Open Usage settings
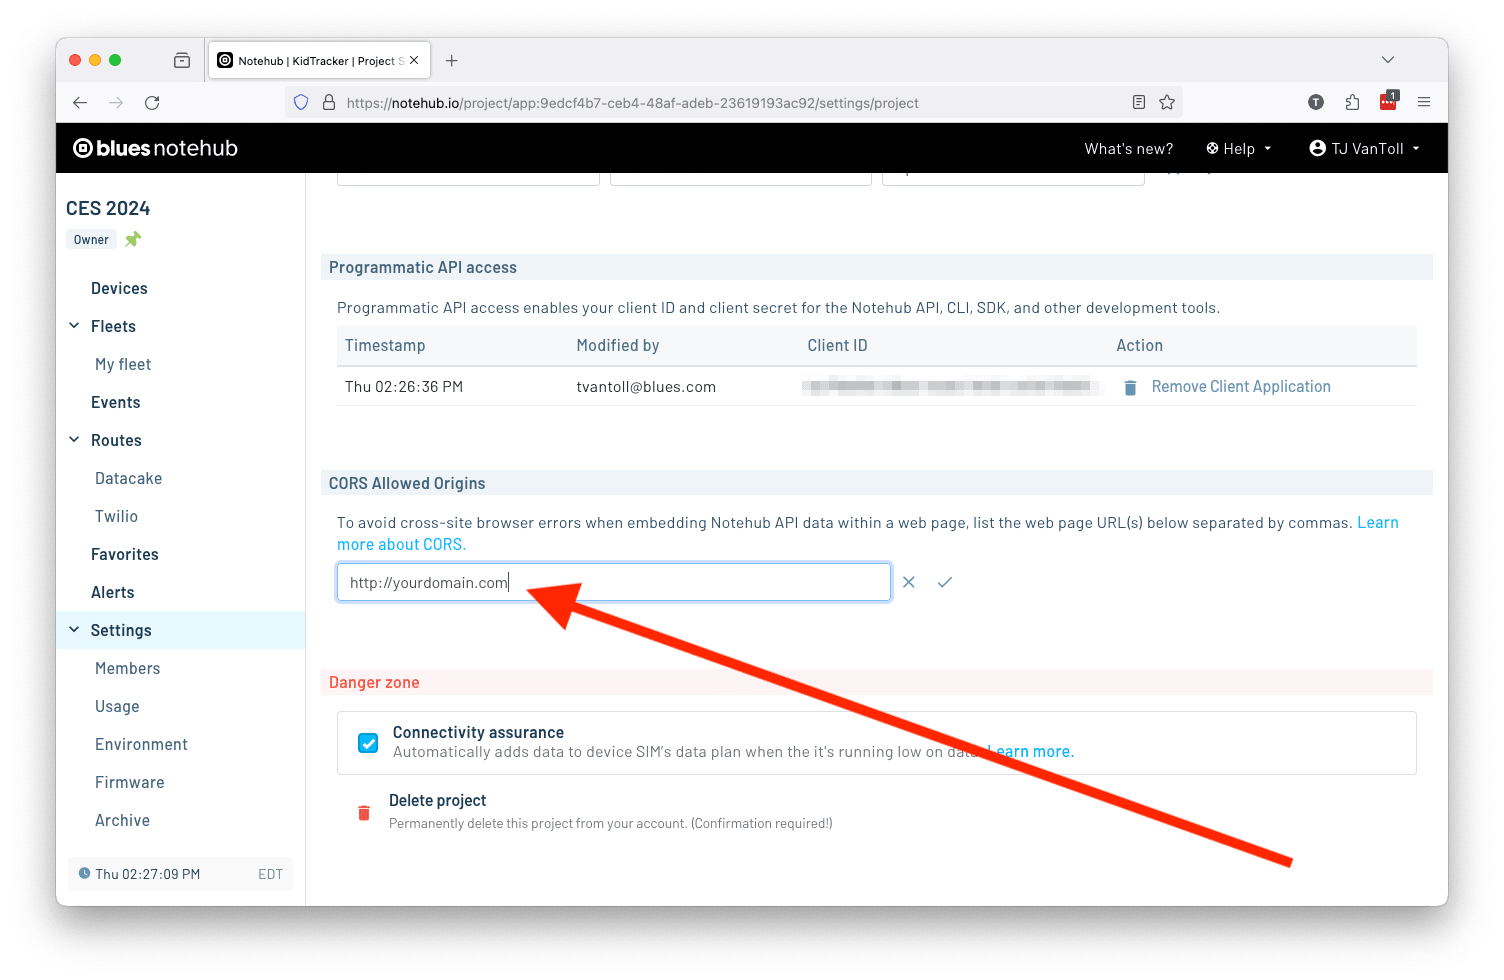 coord(117,706)
